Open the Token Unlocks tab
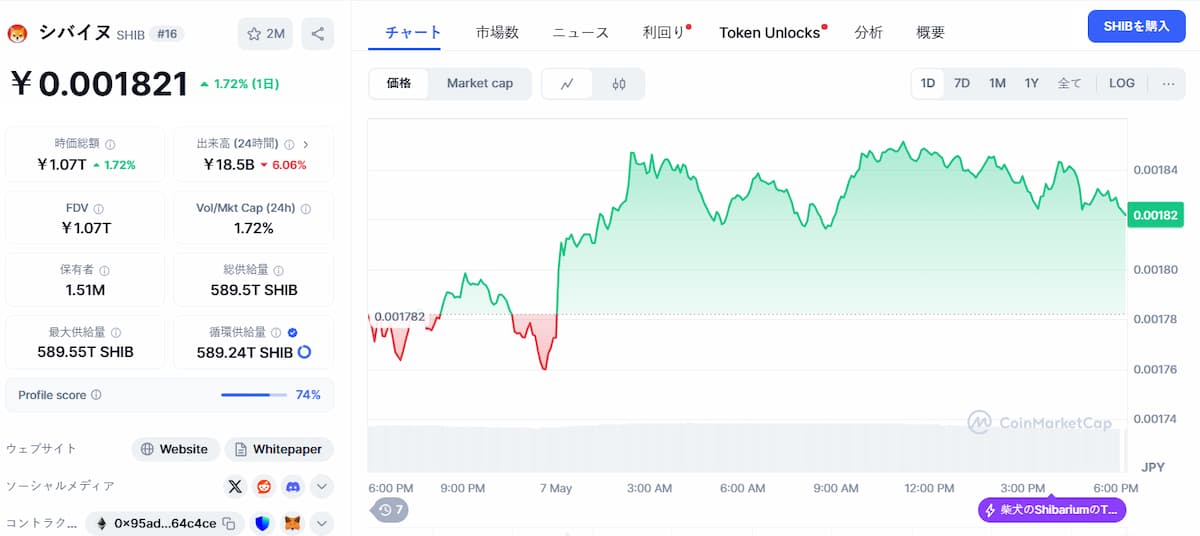This screenshot has height=536, width=1200. pos(769,32)
